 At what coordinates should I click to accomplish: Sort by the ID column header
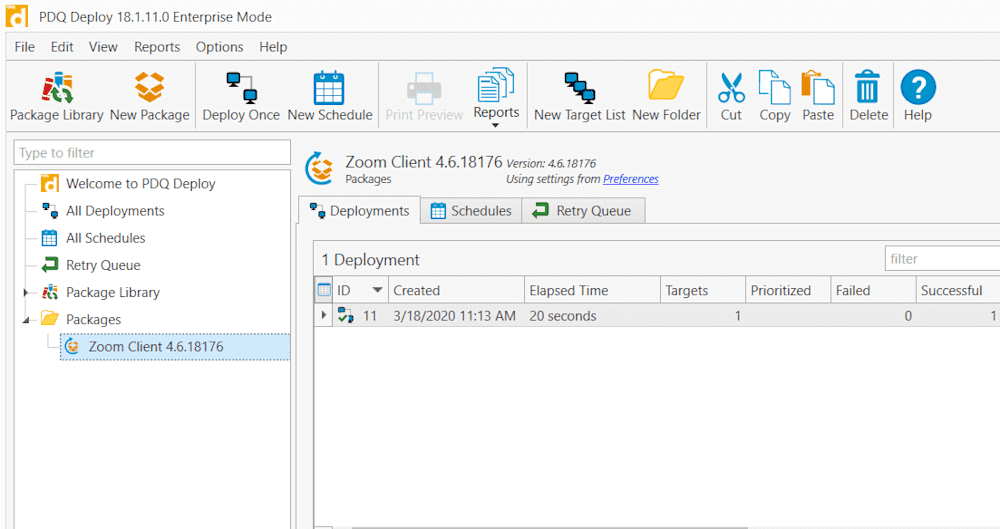(x=360, y=290)
